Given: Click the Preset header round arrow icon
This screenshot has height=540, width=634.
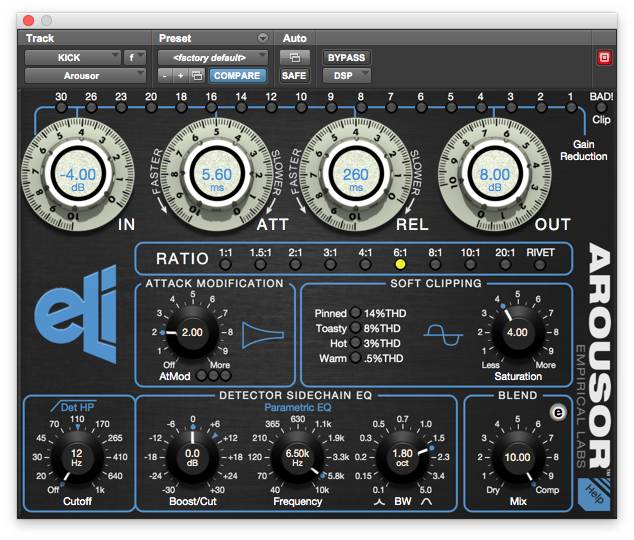Looking at the screenshot, I should tap(263, 38).
